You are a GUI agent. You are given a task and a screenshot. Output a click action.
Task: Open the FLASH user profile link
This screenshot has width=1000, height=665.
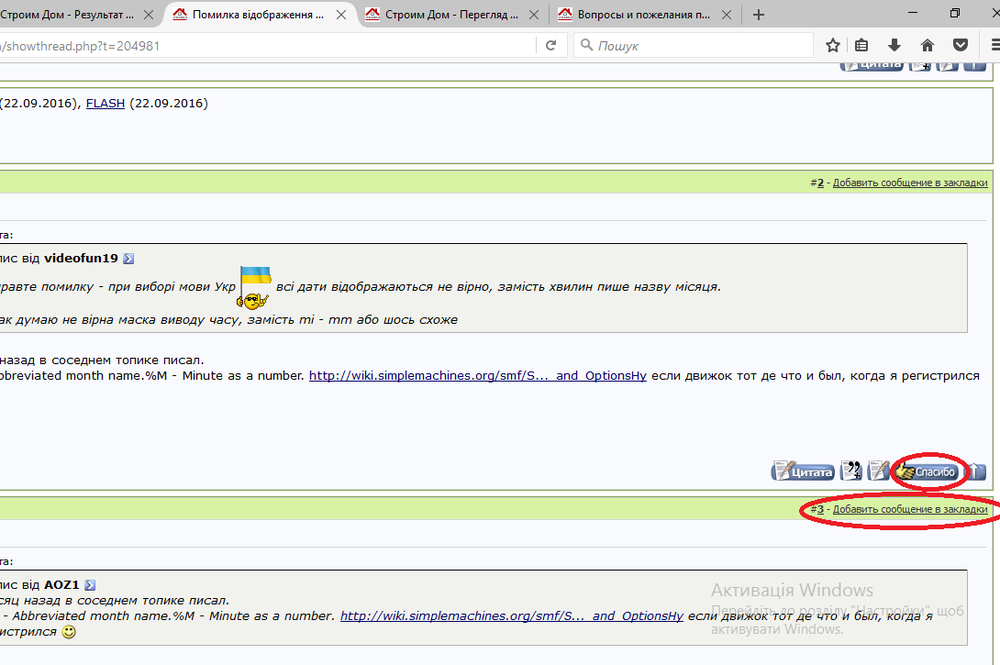[105, 103]
